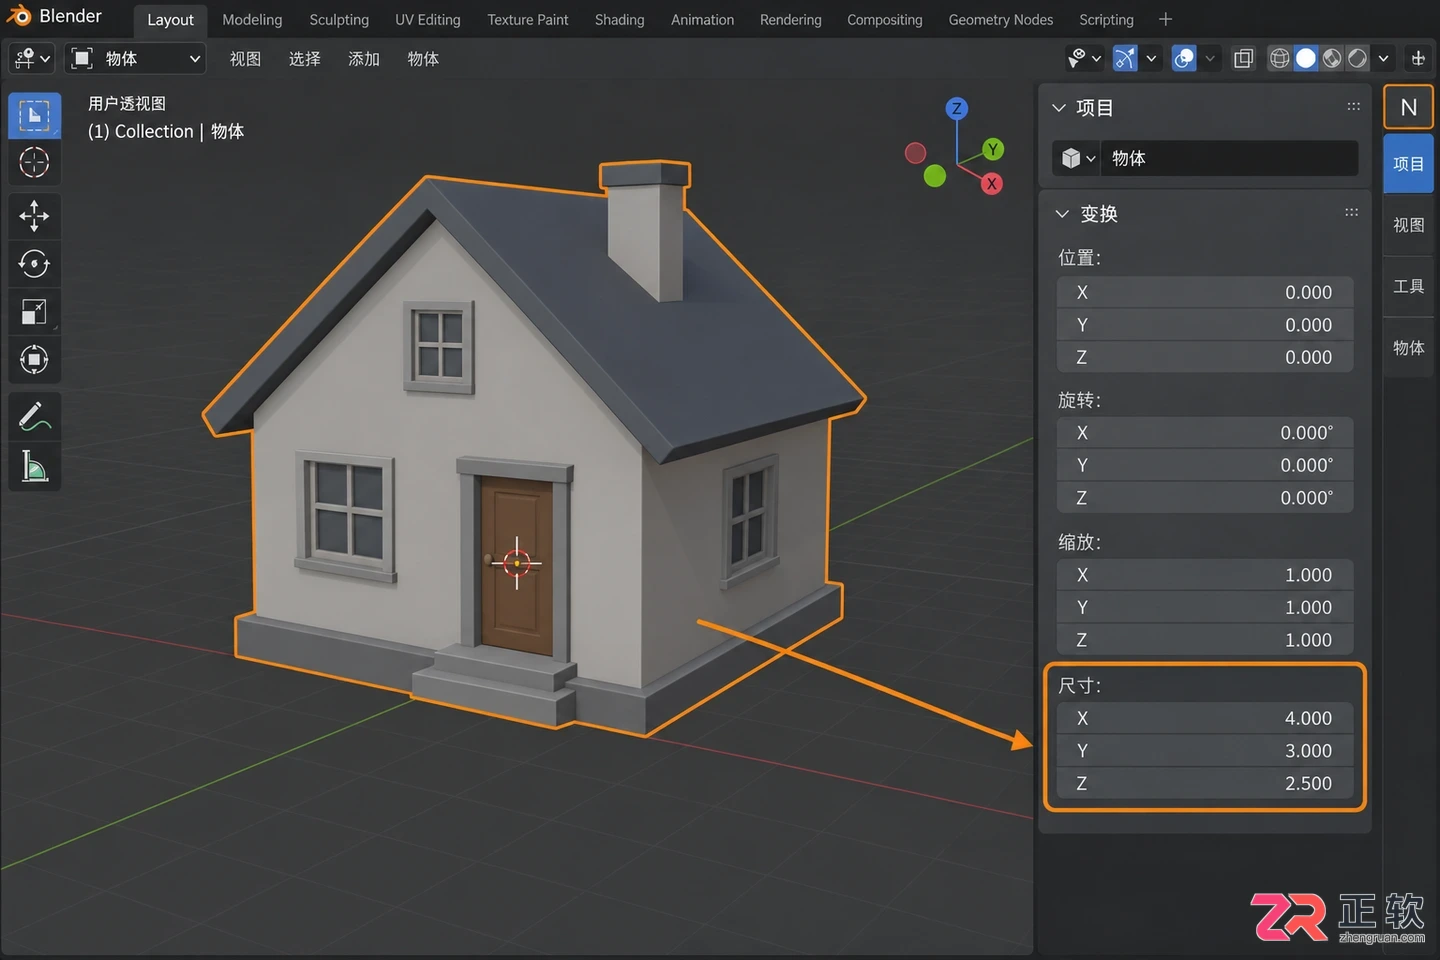Activate the 3D Cursor tool
1440x960 pixels.
34,162
